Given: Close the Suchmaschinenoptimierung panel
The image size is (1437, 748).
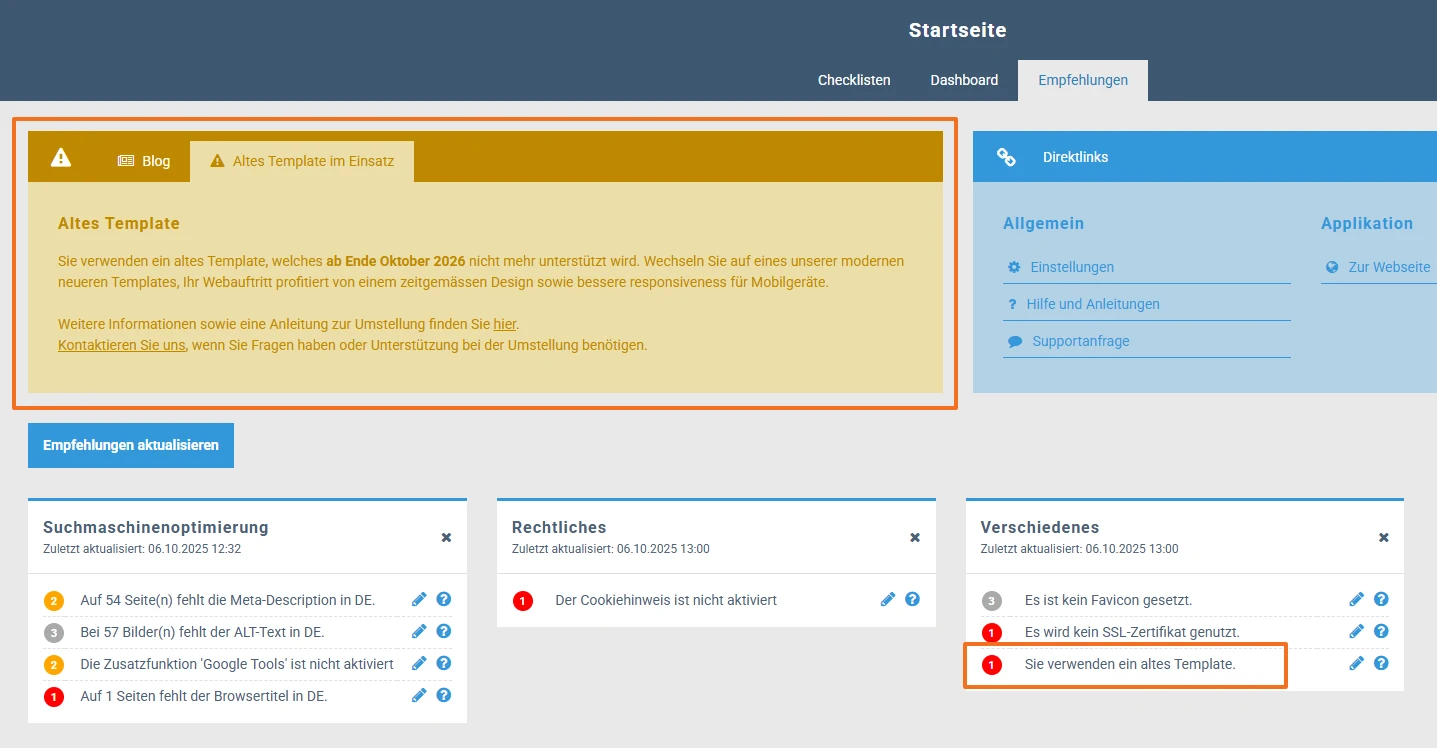Looking at the screenshot, I should 446,538.
